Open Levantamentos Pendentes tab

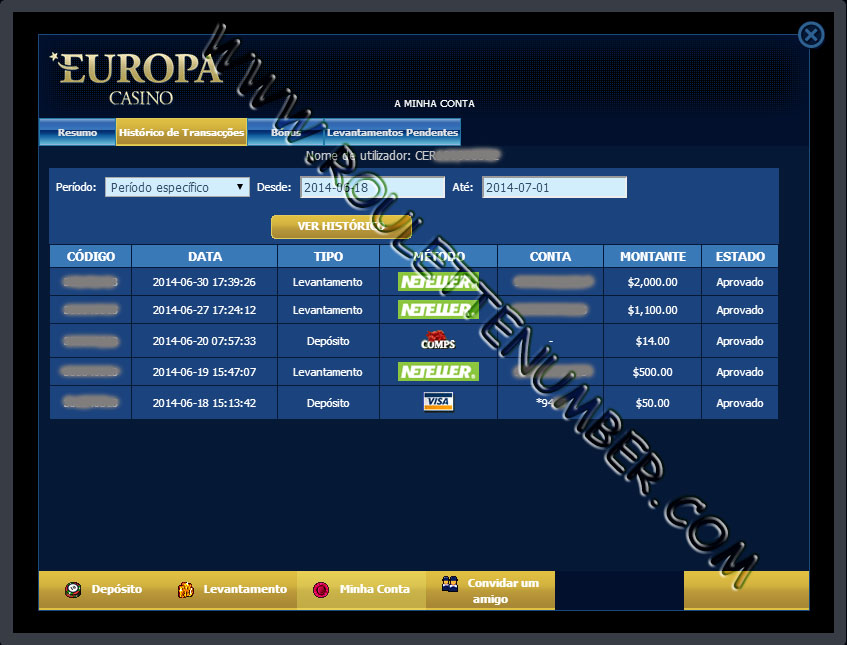click(x=392, y=132)
